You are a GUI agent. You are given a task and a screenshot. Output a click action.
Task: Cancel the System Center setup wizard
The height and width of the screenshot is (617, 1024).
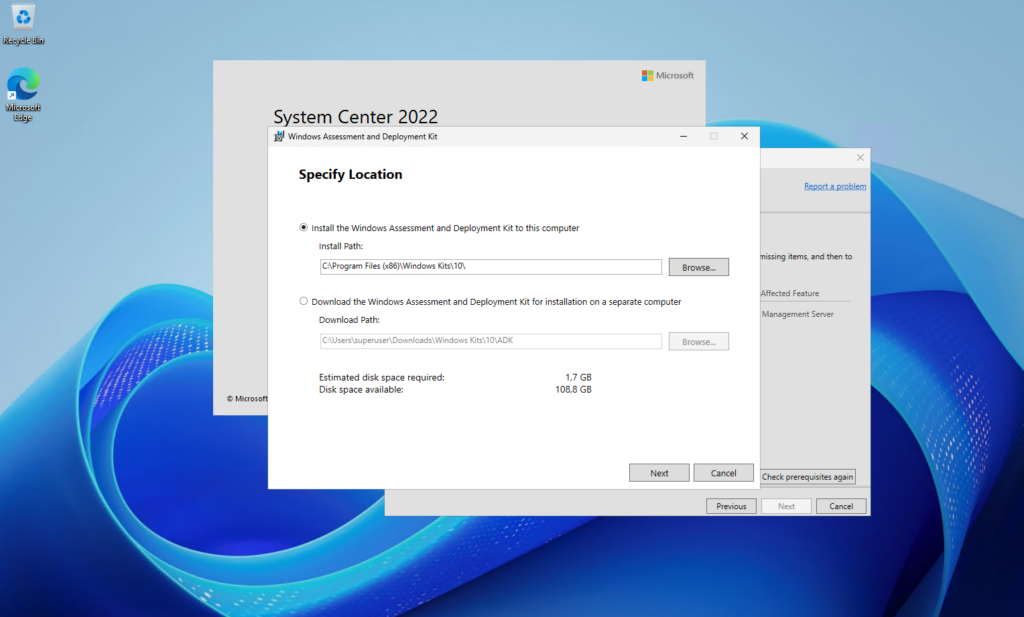point(841,506)
